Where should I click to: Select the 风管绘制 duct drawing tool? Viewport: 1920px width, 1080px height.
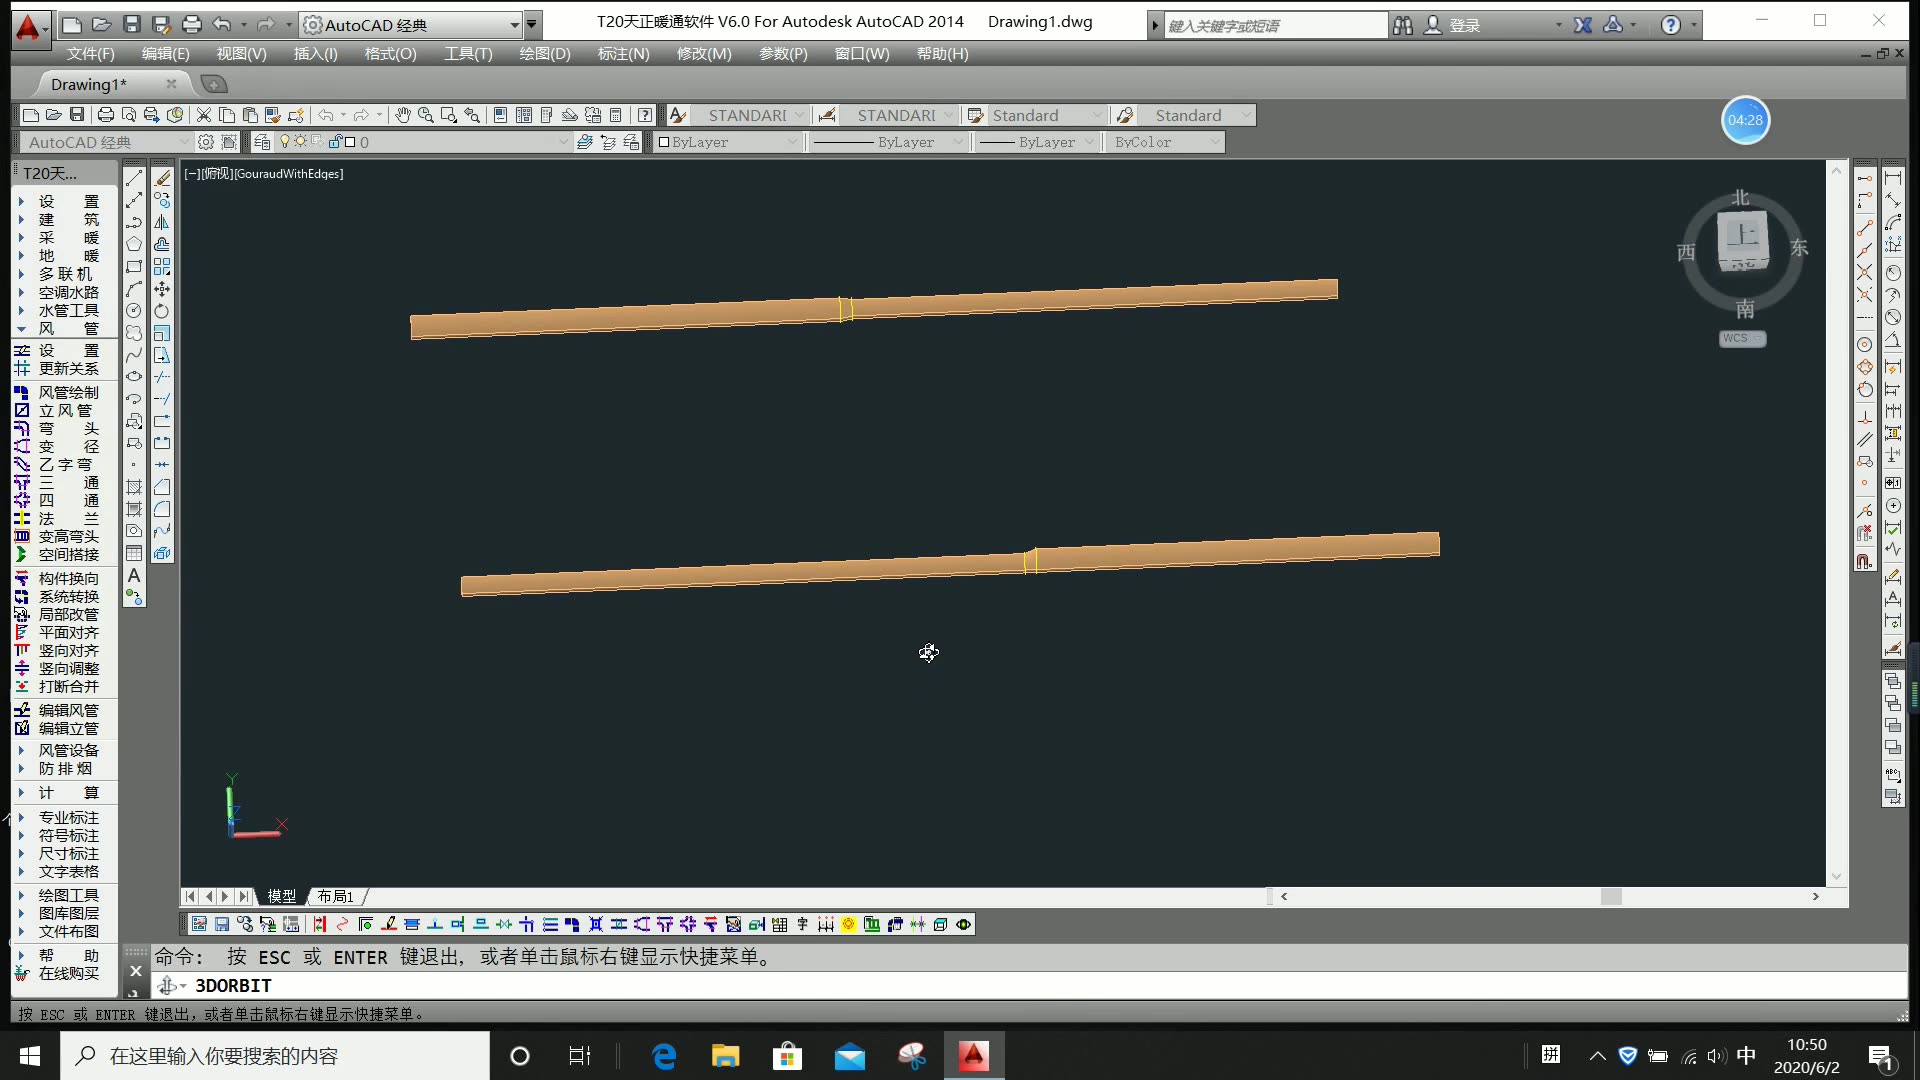pyautogui.click(x=68, y=393)
